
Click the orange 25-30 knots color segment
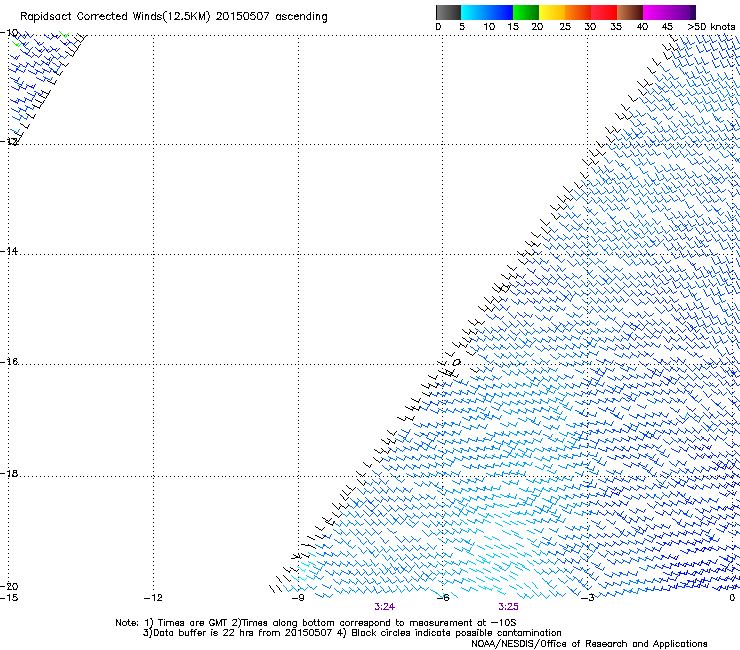pos(578,12)
